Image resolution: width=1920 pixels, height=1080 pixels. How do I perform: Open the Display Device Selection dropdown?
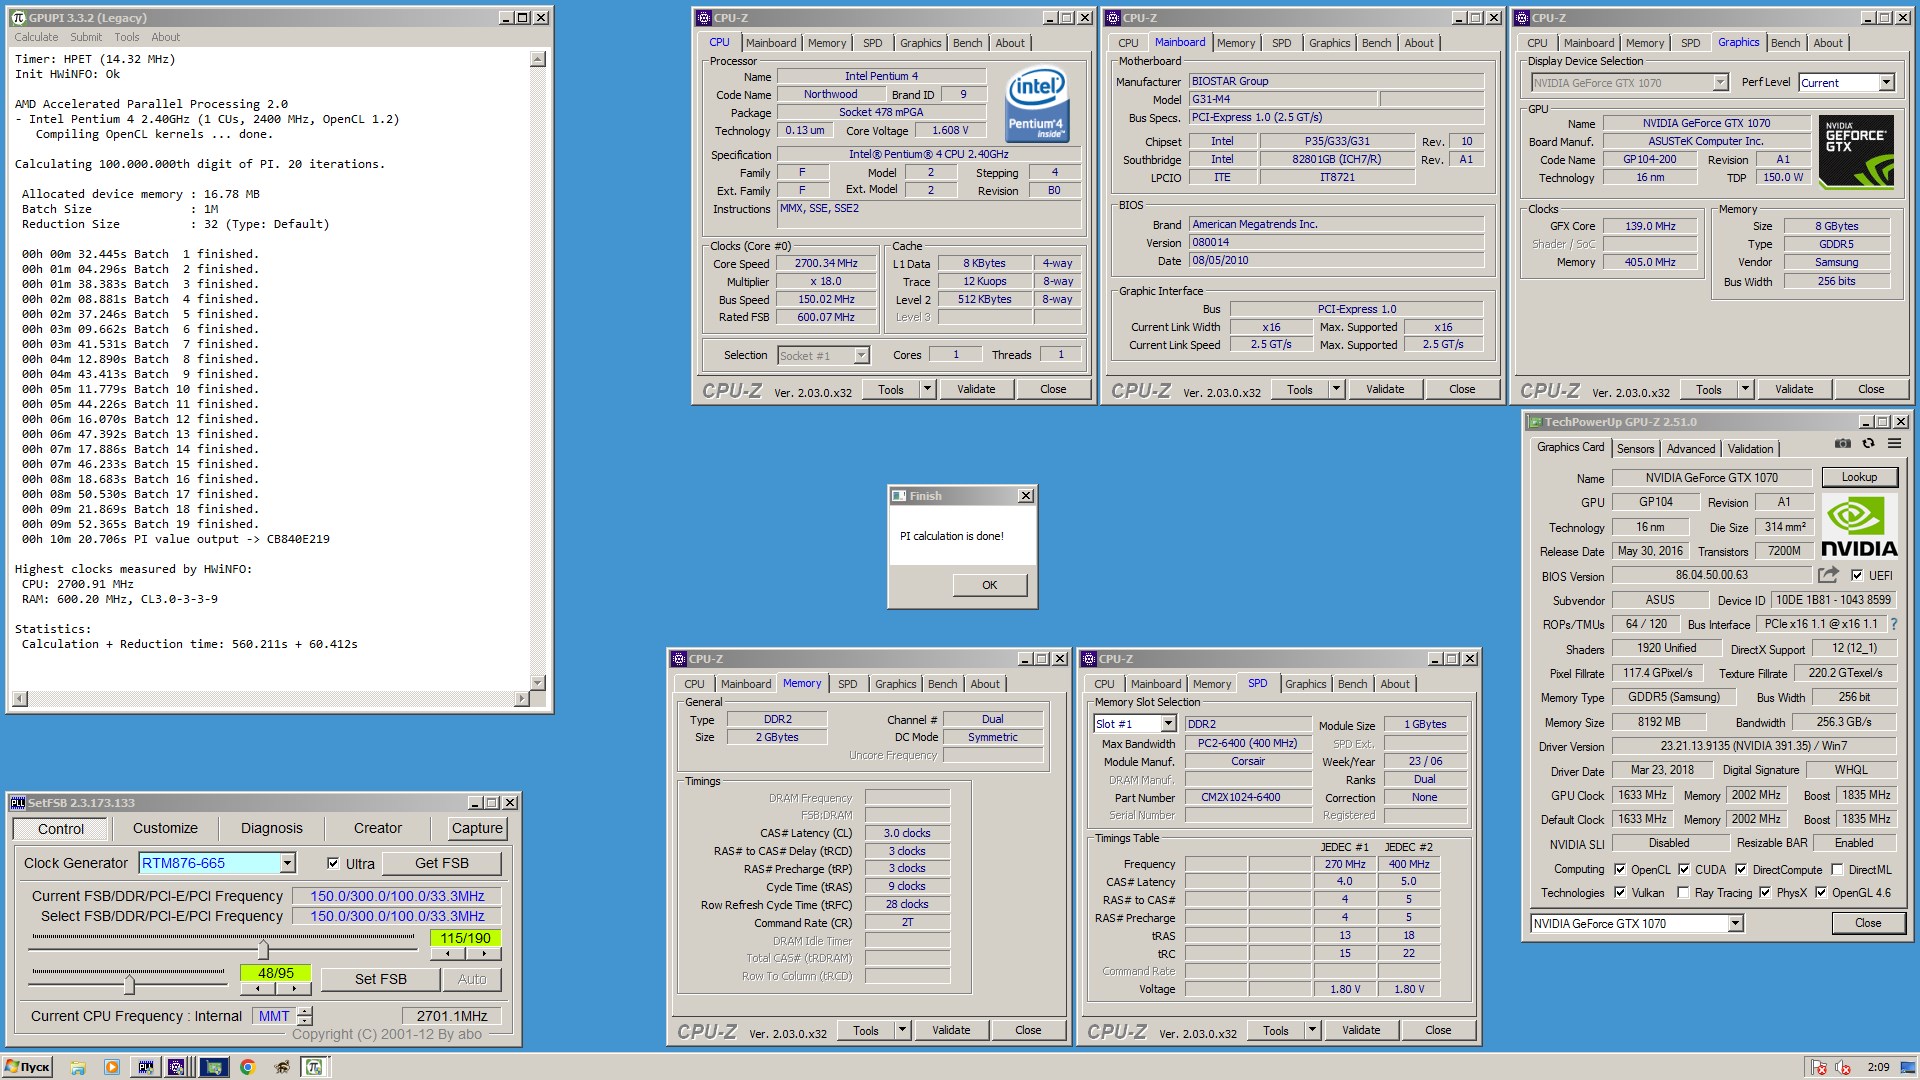pyautogui.click(x=1720, y=83)
